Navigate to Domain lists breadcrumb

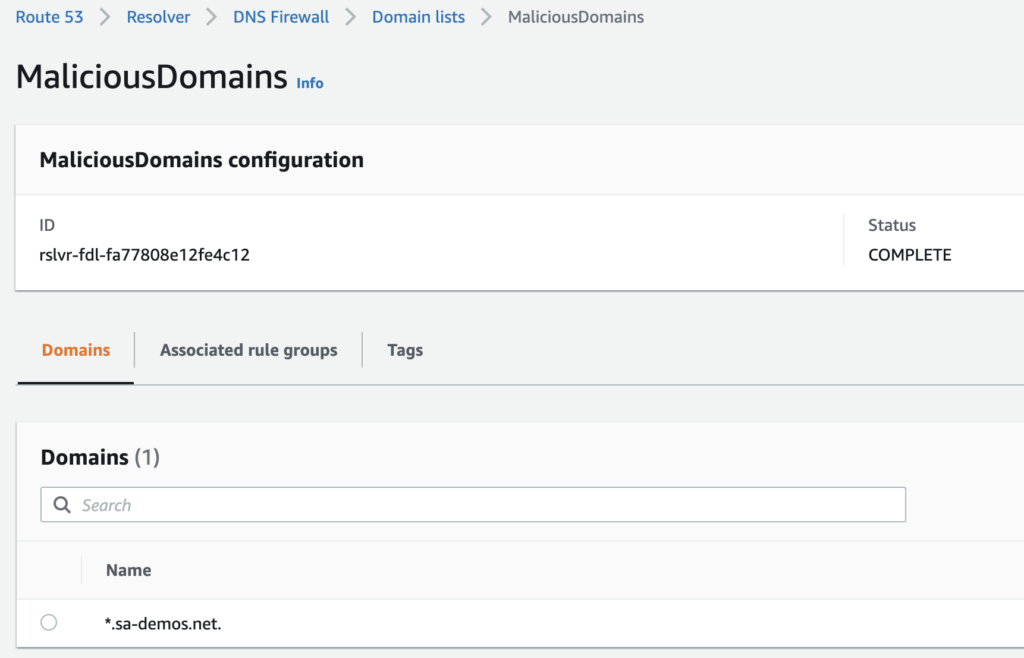pos(418,17)
